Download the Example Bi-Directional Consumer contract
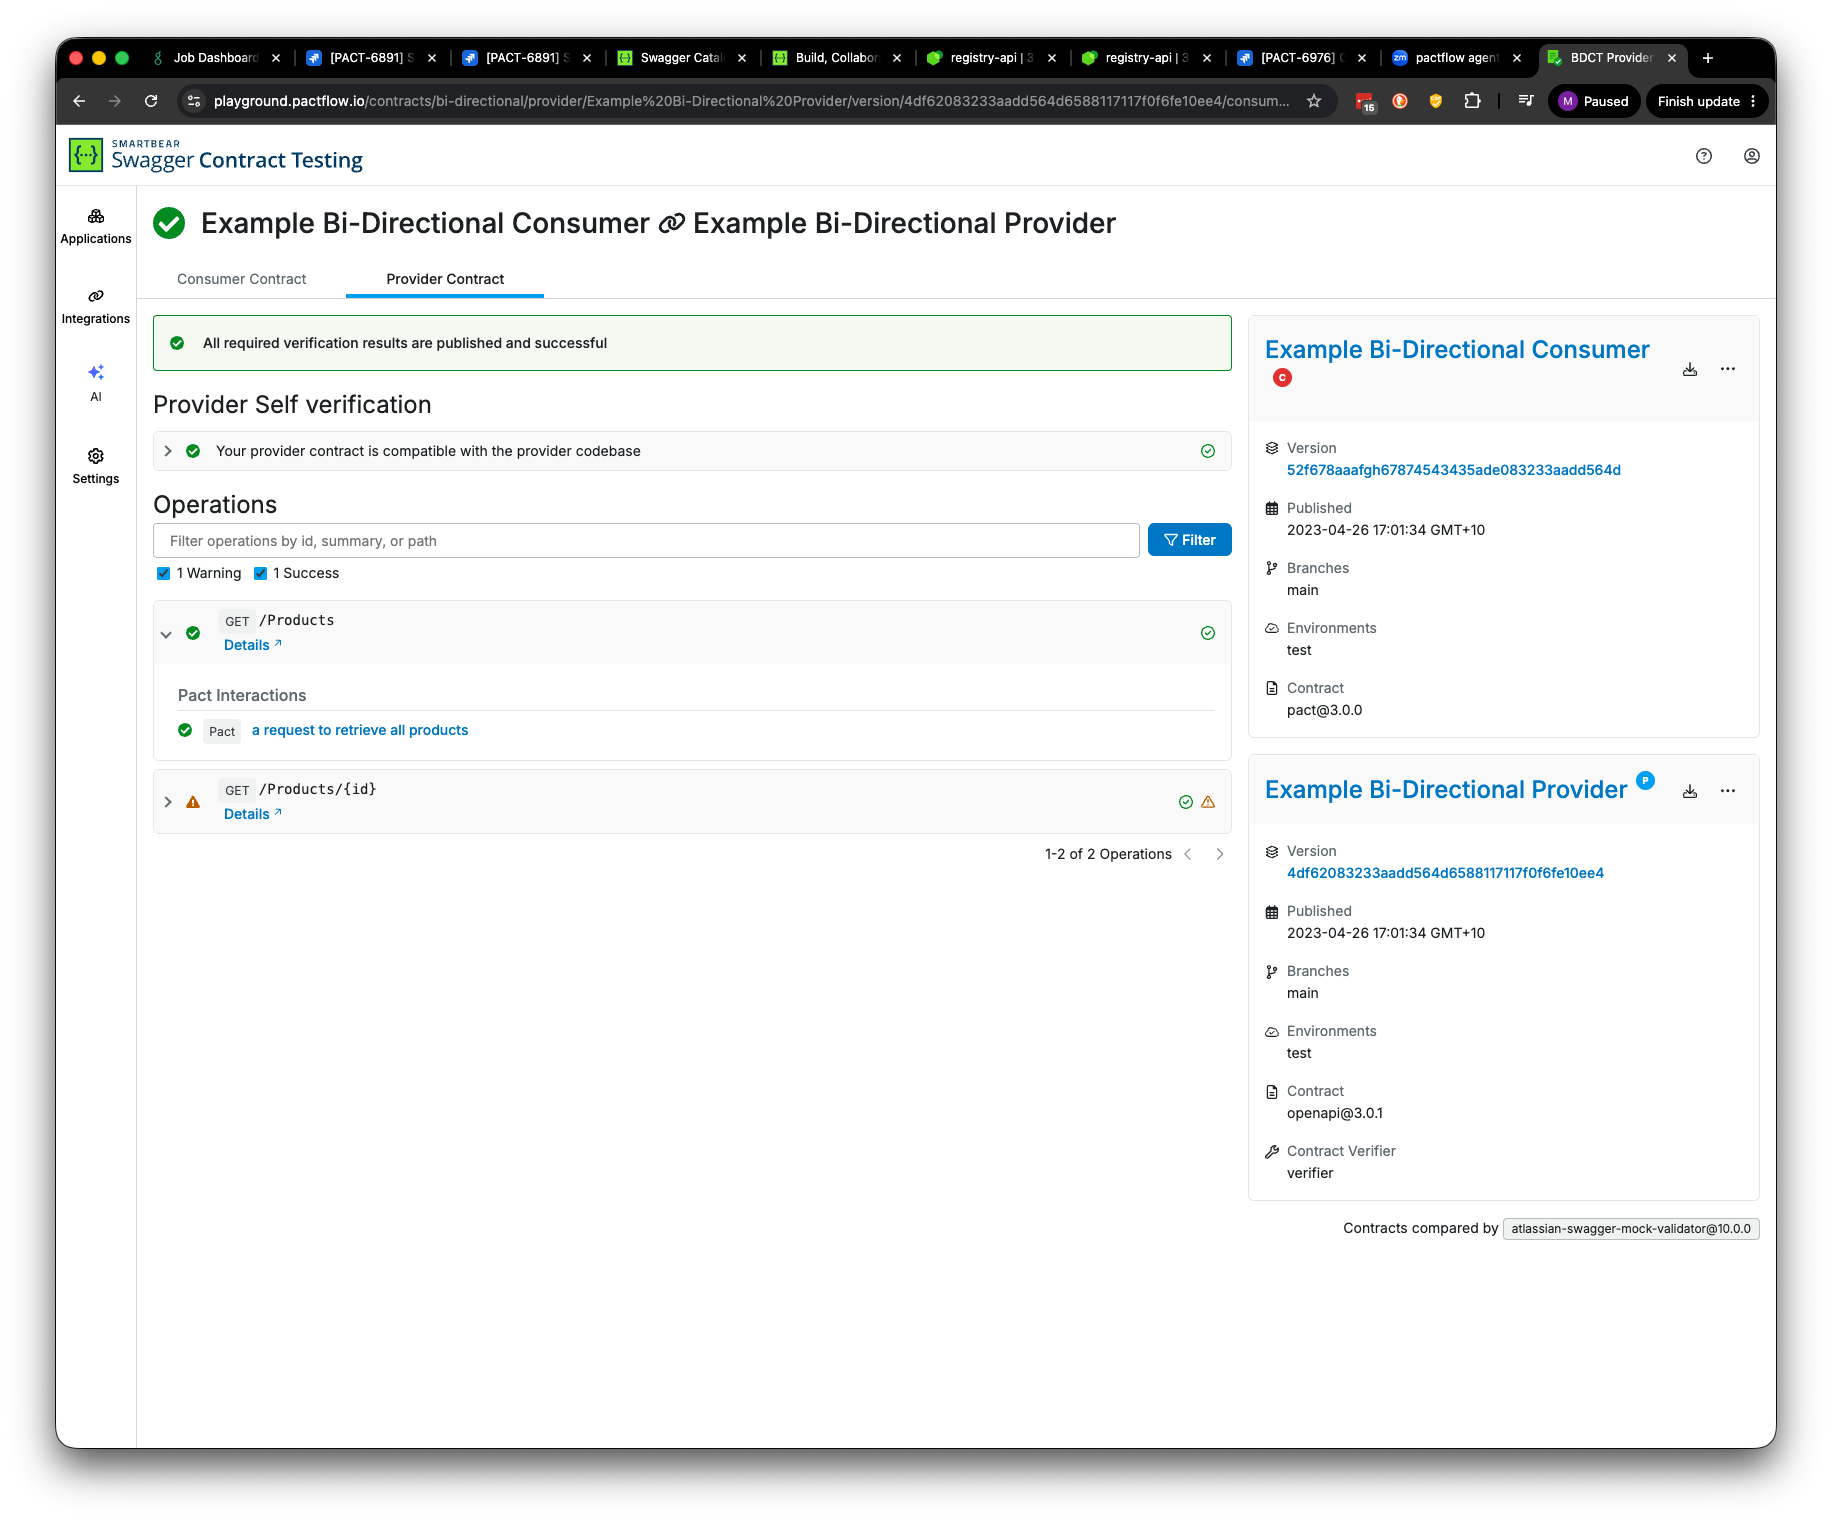This screenshot has height=1522, width=1832. (x=1690, y=369)
